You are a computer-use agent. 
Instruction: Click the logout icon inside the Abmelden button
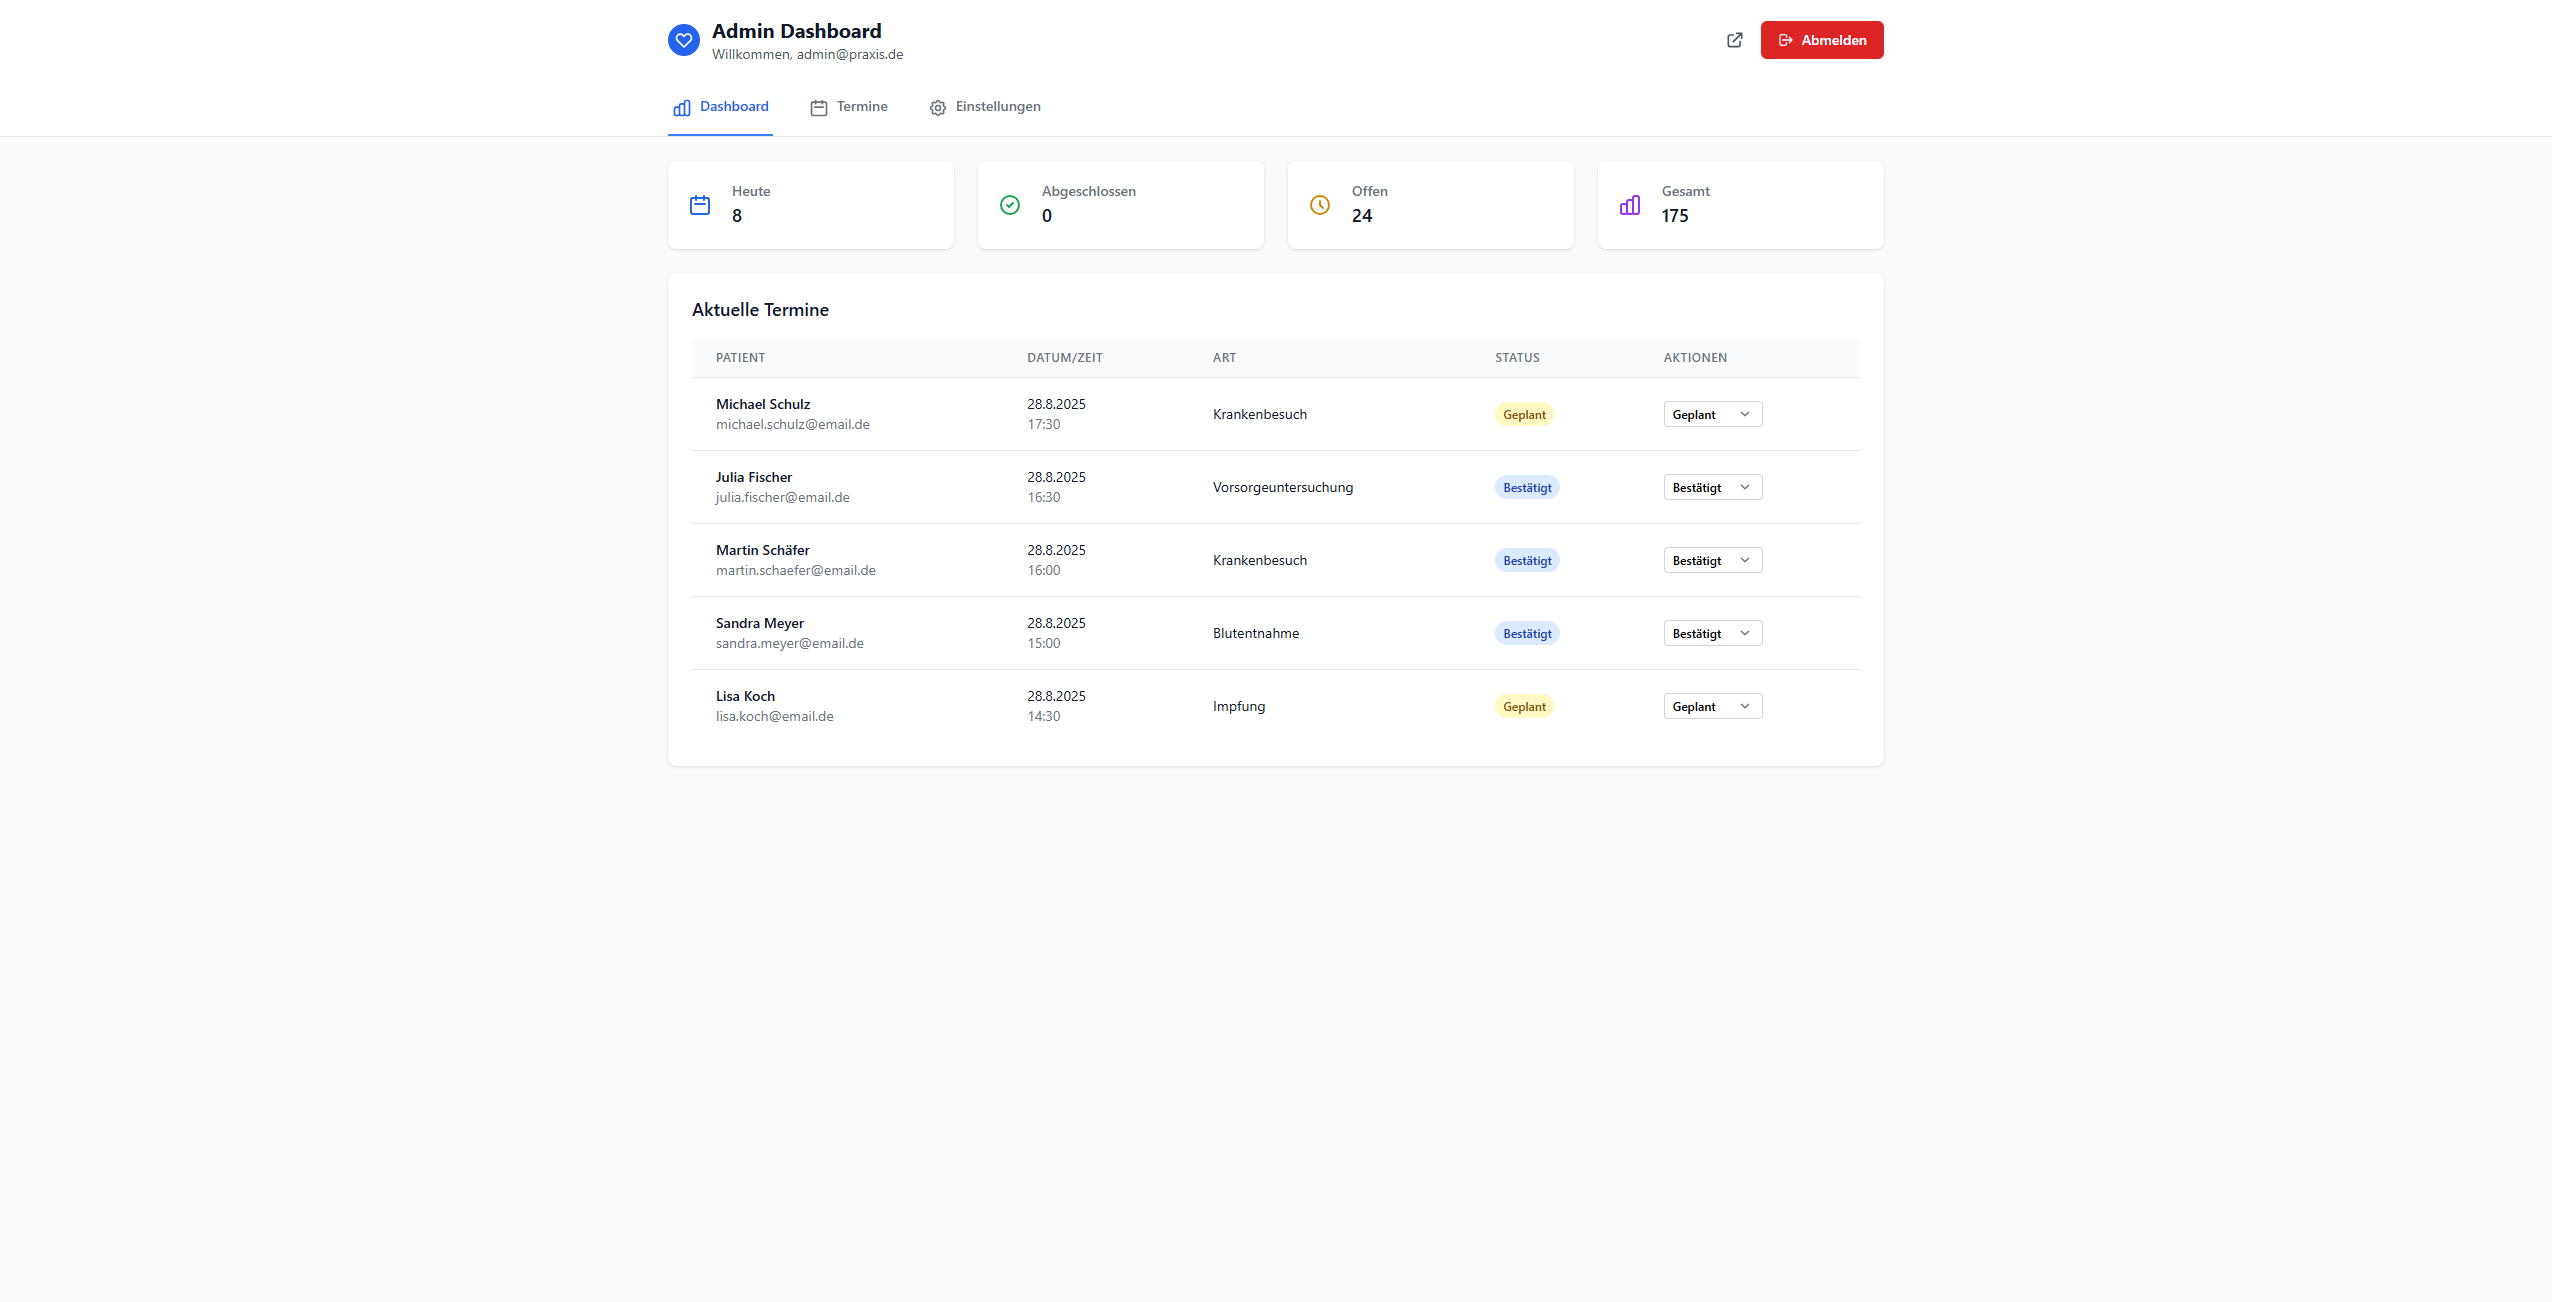pos(1788,40)
